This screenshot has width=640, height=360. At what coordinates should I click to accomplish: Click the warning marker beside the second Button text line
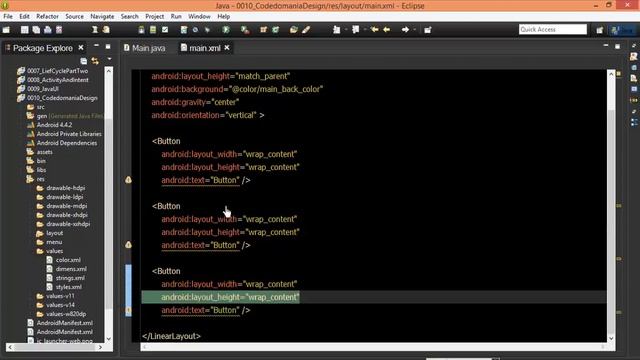(128, 244)
